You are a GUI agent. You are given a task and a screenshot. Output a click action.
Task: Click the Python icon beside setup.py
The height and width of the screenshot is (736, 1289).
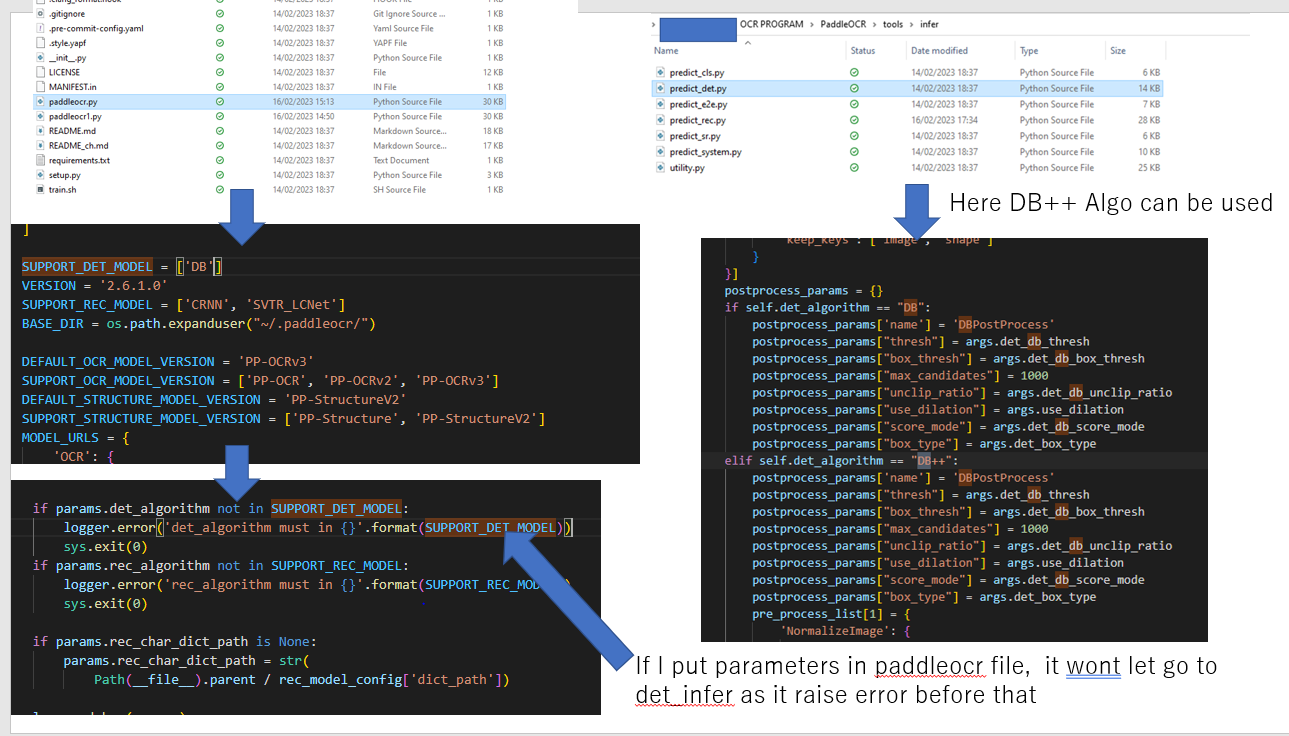point(39,175)
